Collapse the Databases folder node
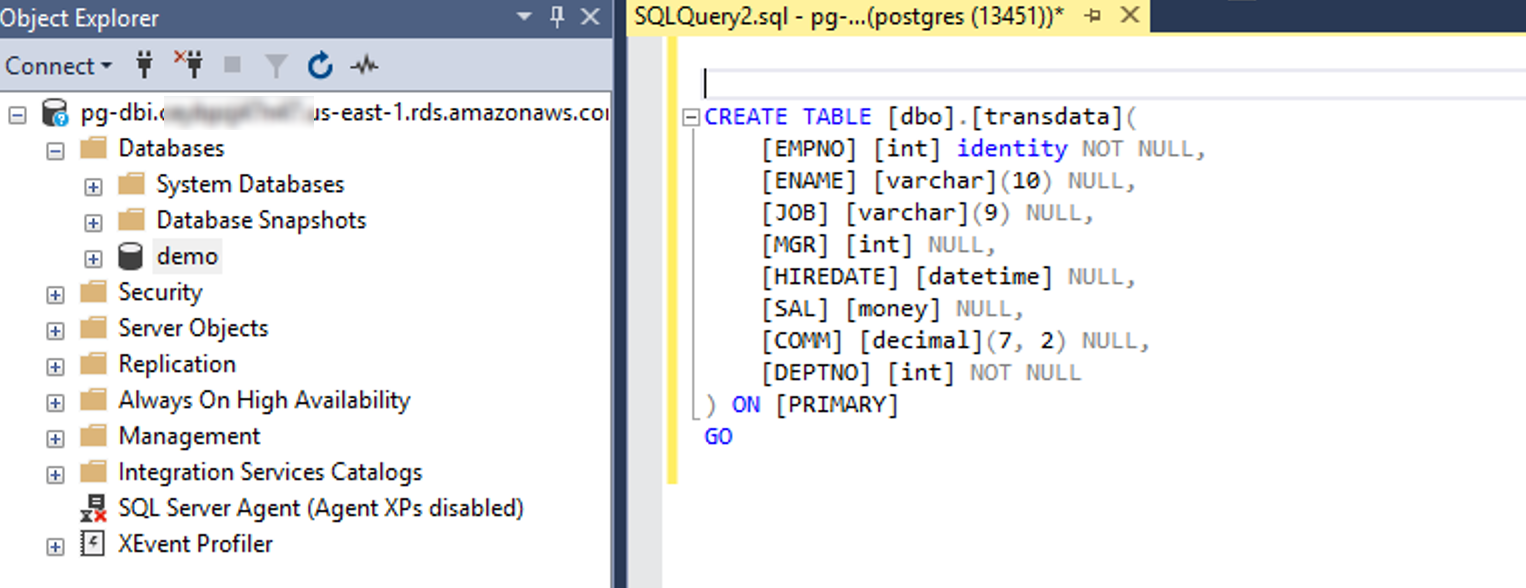The width and height of the screenshot is (1526, 588). pos(55,150)
